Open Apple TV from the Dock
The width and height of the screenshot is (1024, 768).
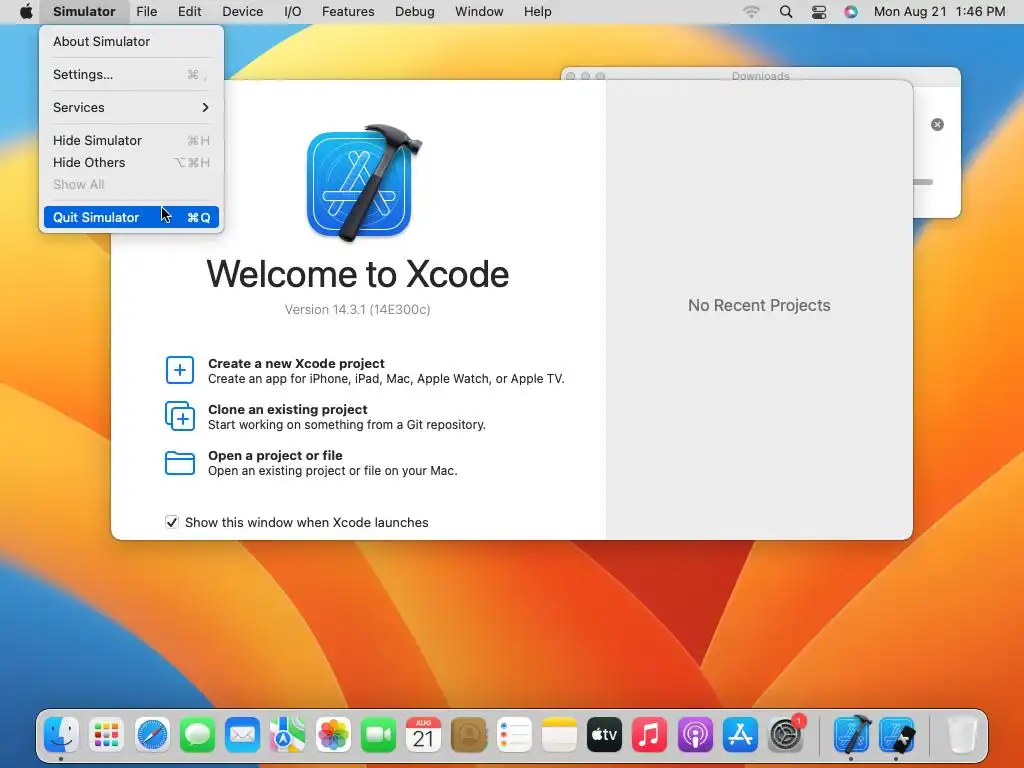604,735
